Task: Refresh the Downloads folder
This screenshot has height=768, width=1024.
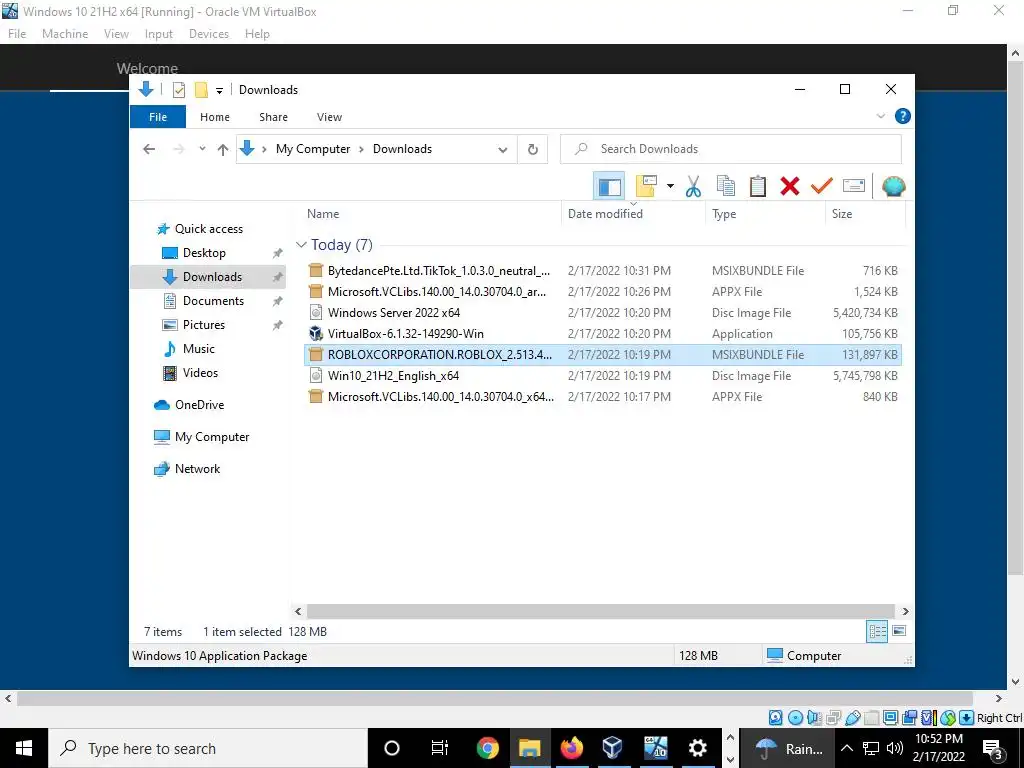Action: pyautogui.click(x=533, y=150)
